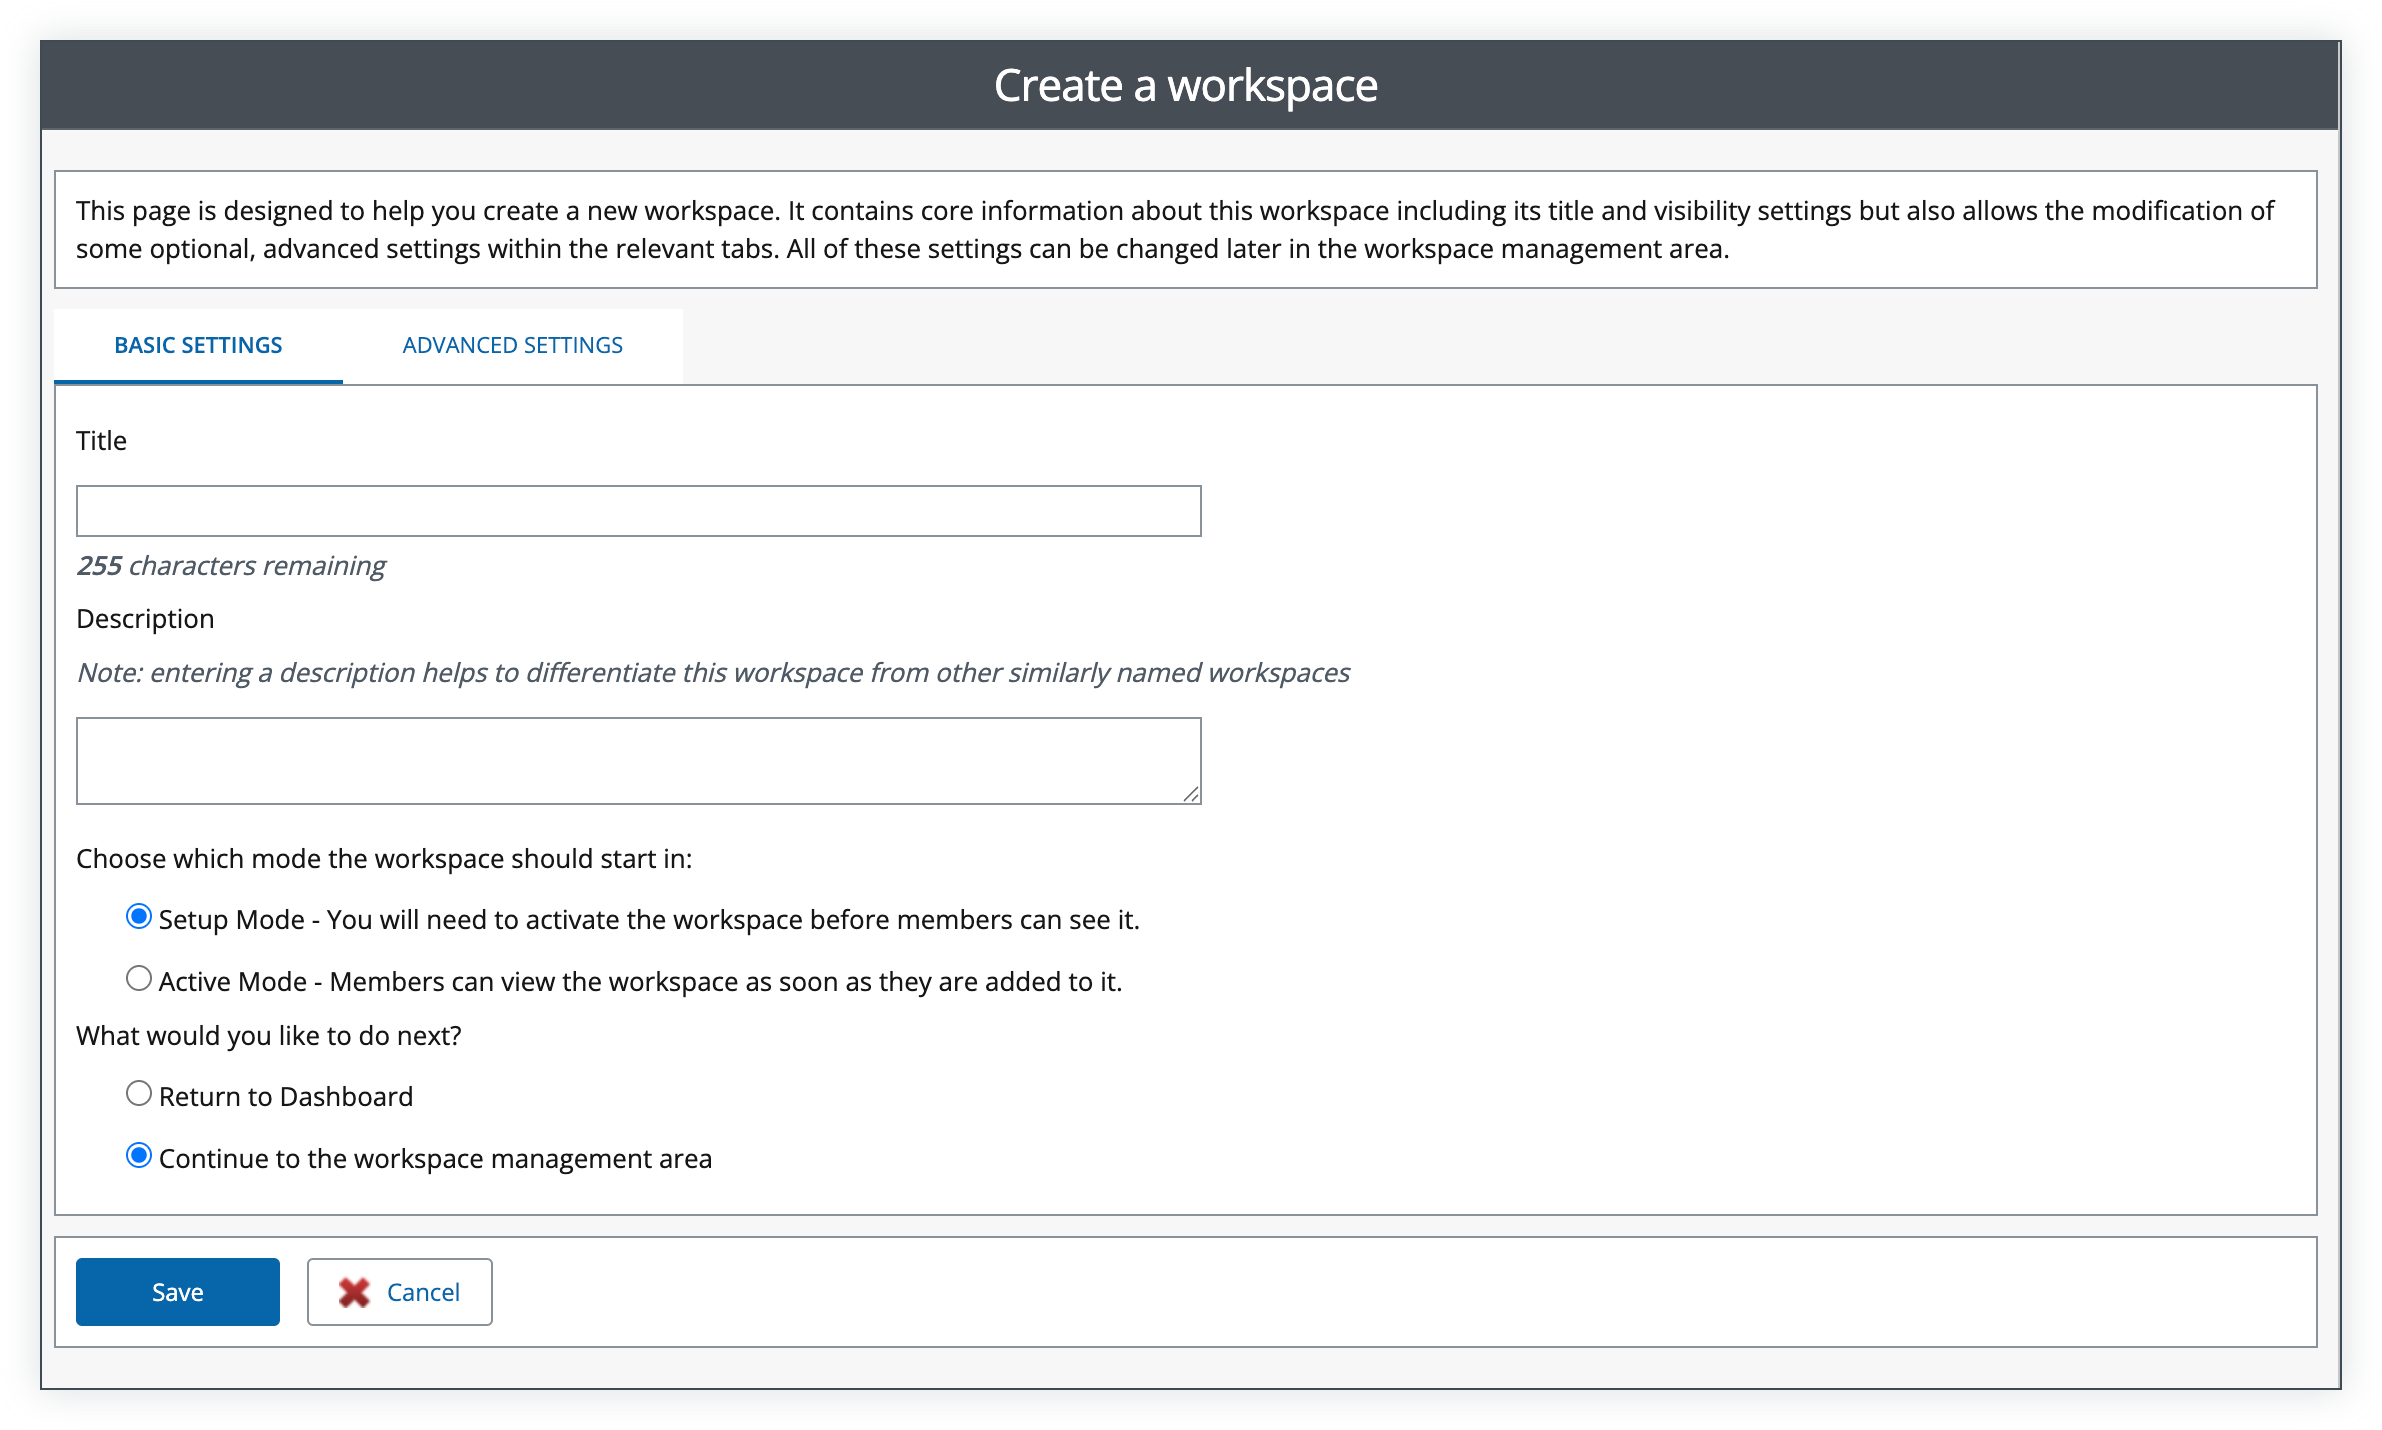
Task: Focus the Title input field
Action: [638, 511]
